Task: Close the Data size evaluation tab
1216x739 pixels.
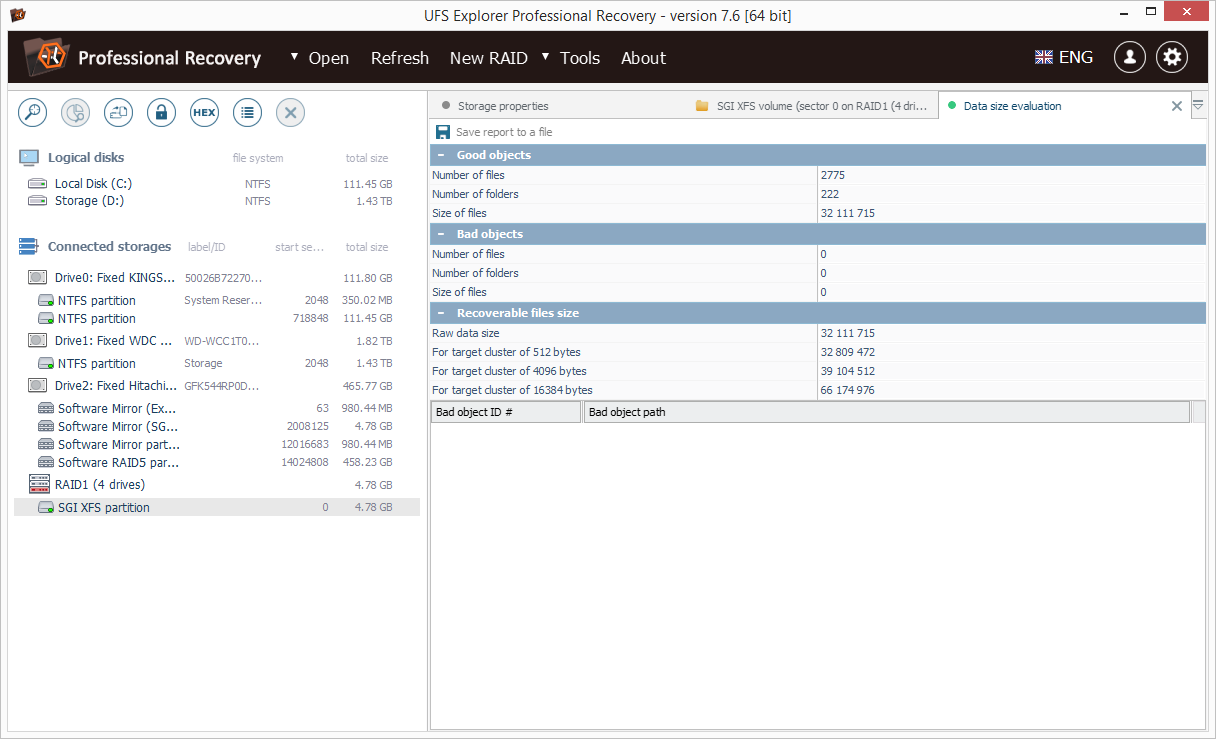Action: click(1177, 106)
